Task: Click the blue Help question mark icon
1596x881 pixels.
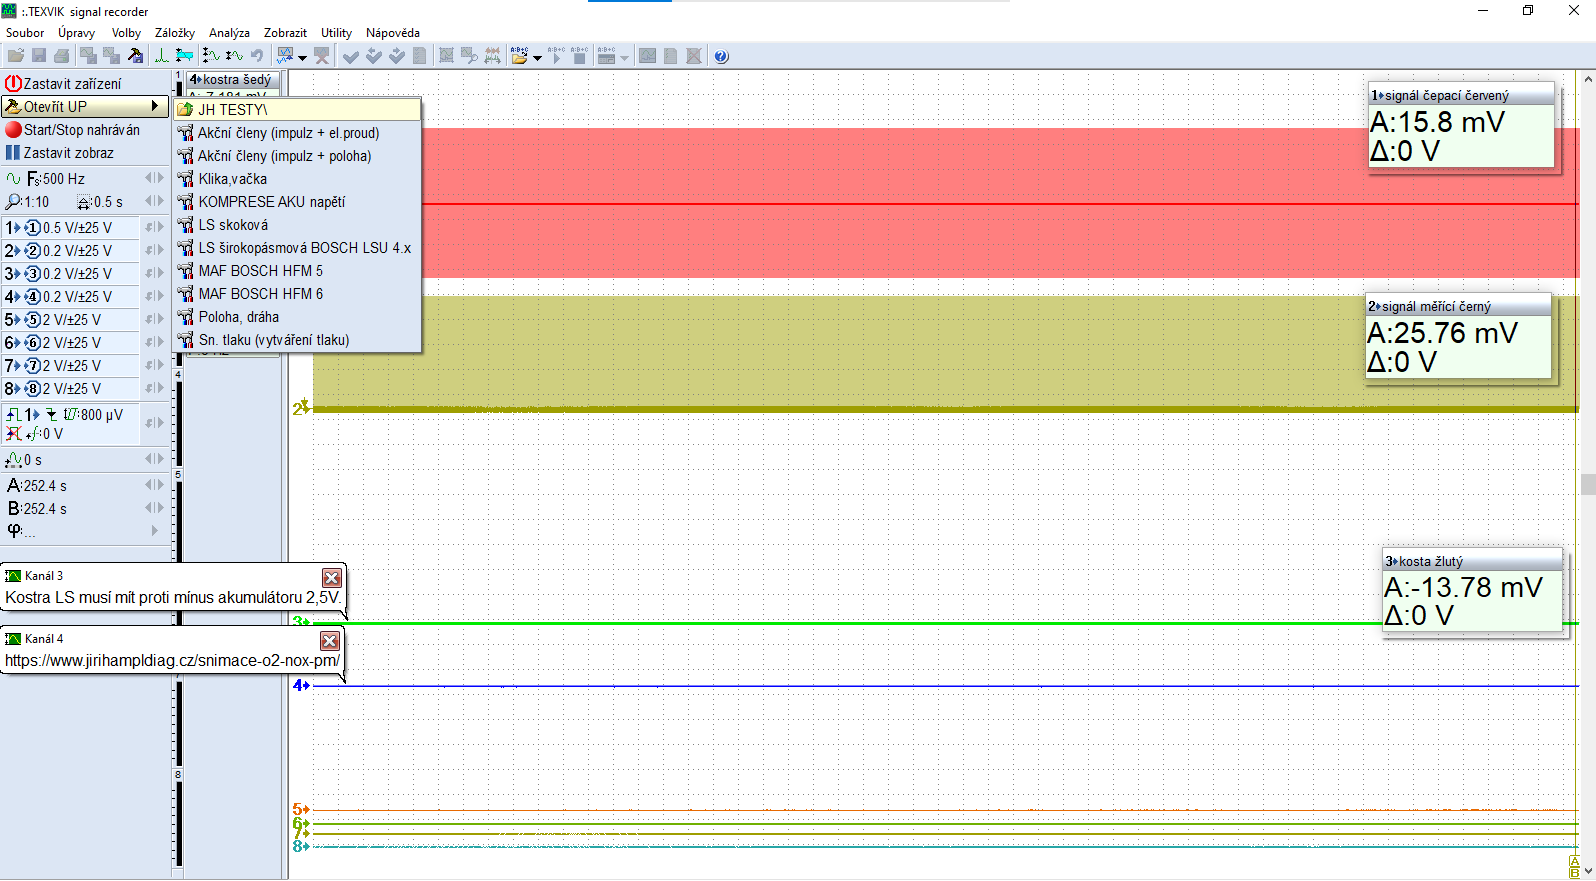Action: [722, 57]
